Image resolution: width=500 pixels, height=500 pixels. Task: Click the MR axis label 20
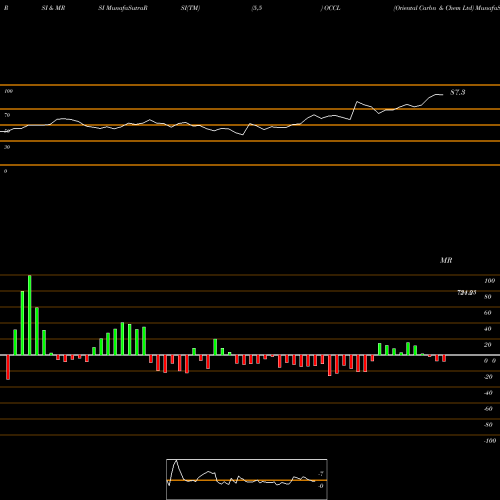point(488,345)
